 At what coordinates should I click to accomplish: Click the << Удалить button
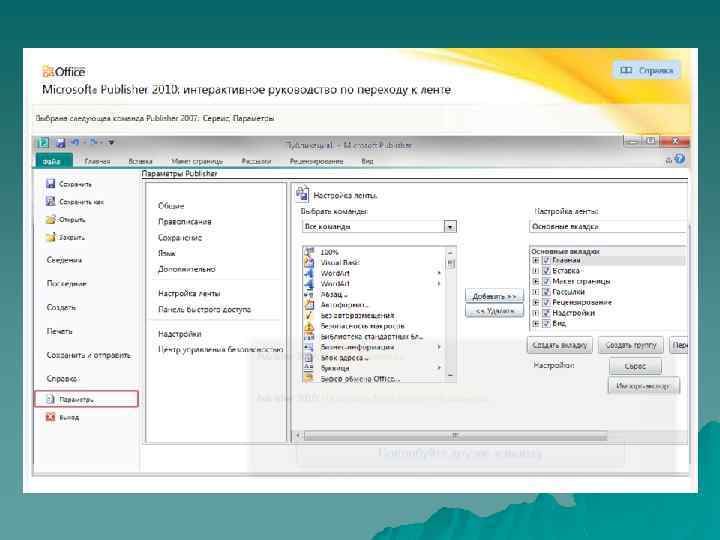(494, 311)
